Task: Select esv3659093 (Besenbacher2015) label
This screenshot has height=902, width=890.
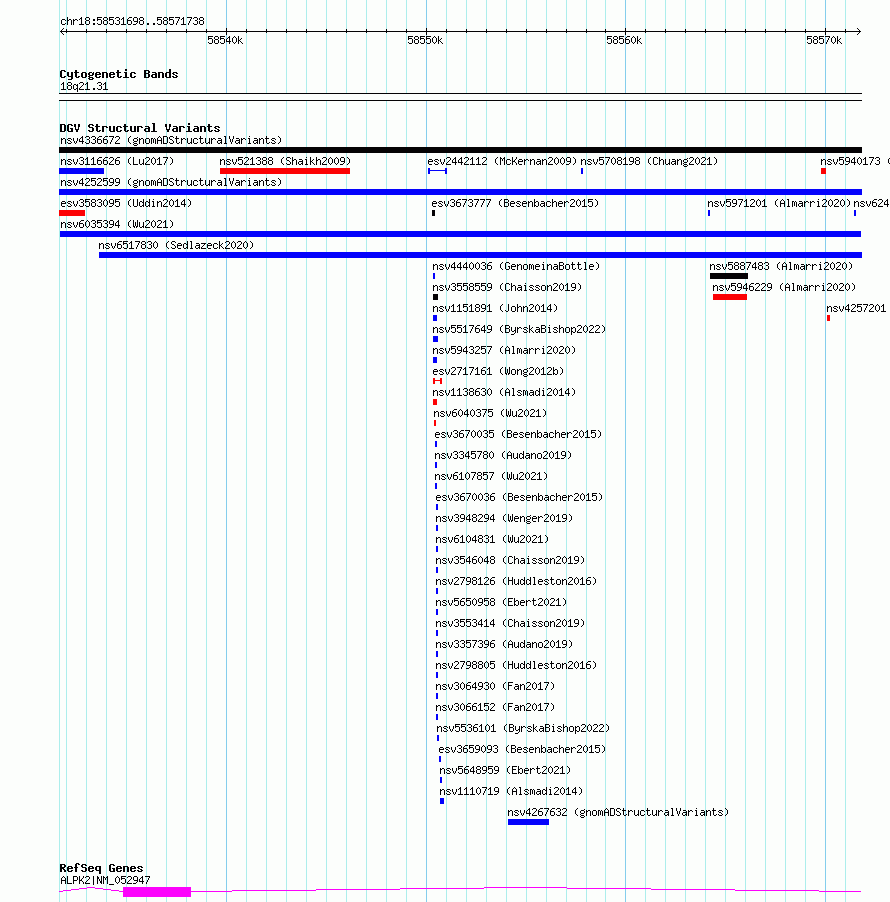Action: click(522, 749)
